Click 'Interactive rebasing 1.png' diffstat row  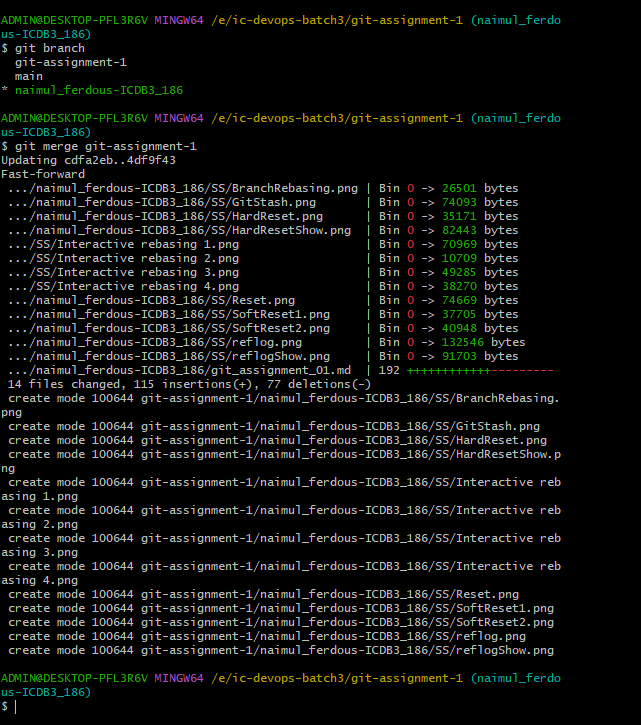[263, 244]
